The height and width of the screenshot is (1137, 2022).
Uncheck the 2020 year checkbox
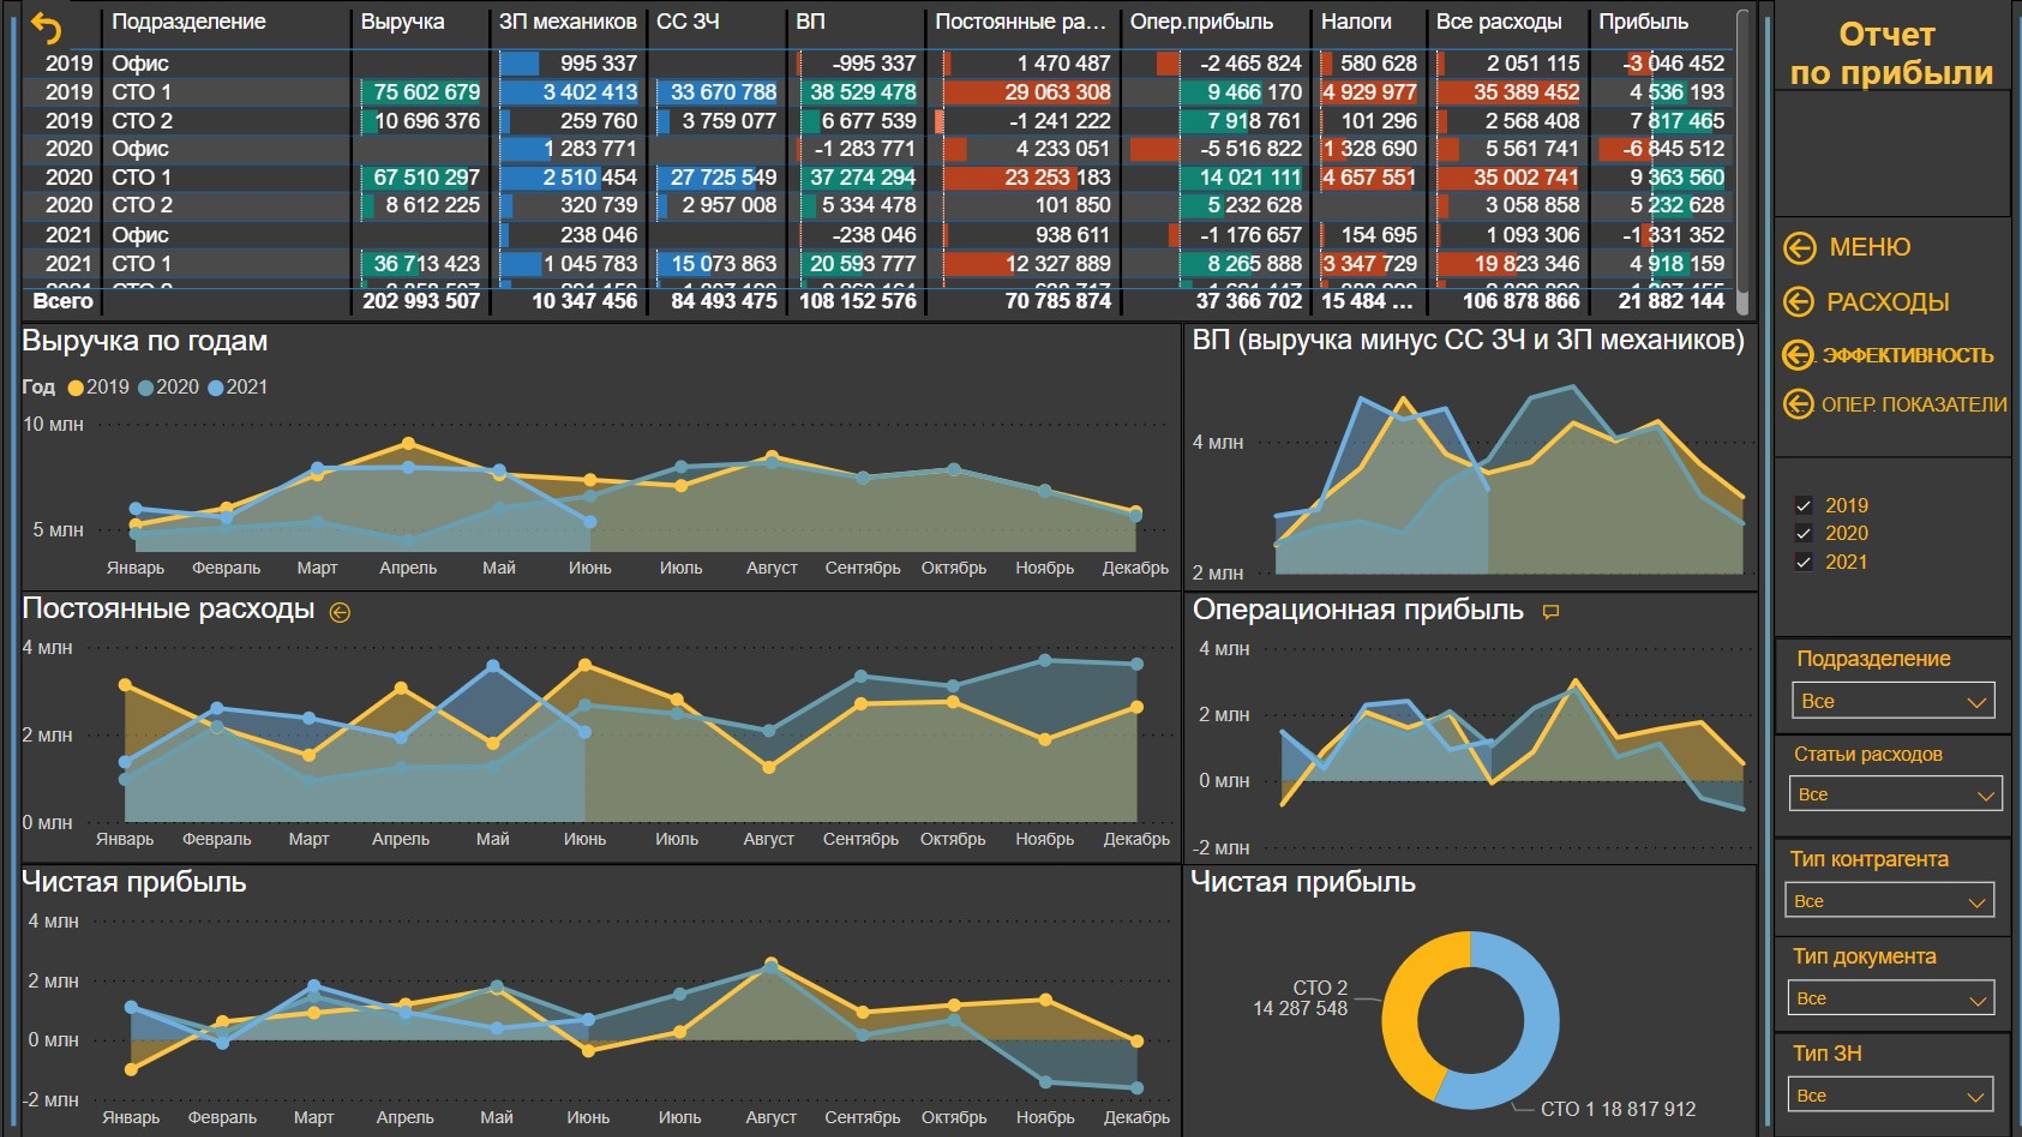1805,534
